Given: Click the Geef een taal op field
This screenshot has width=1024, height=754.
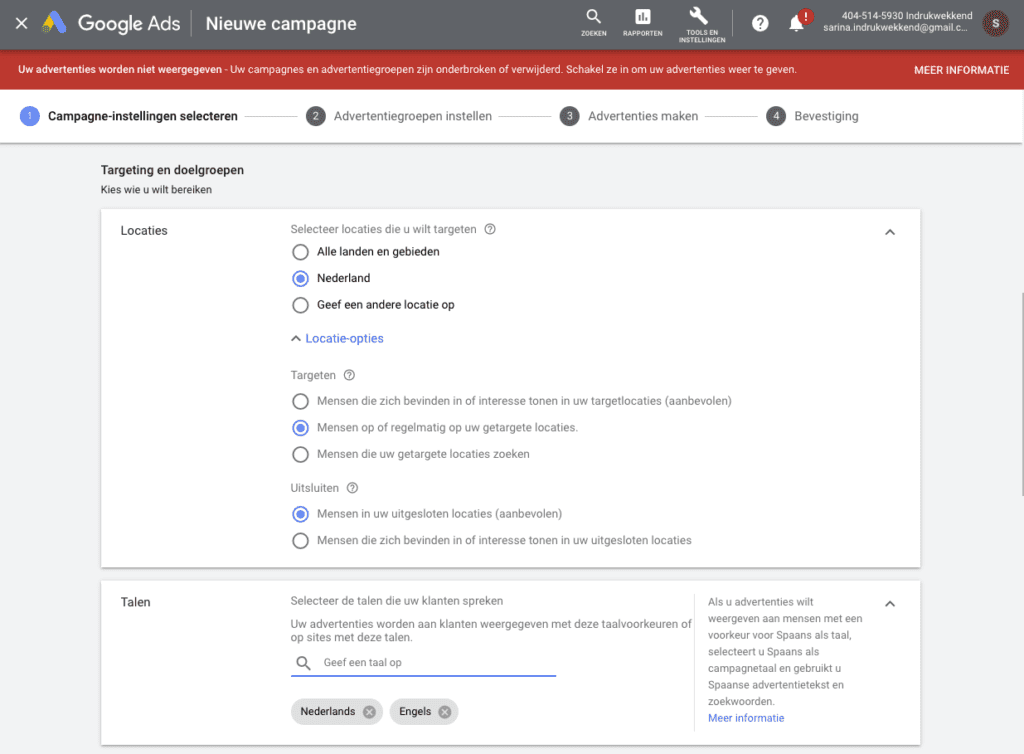Looking at the screenshot, I should point(435,663).
